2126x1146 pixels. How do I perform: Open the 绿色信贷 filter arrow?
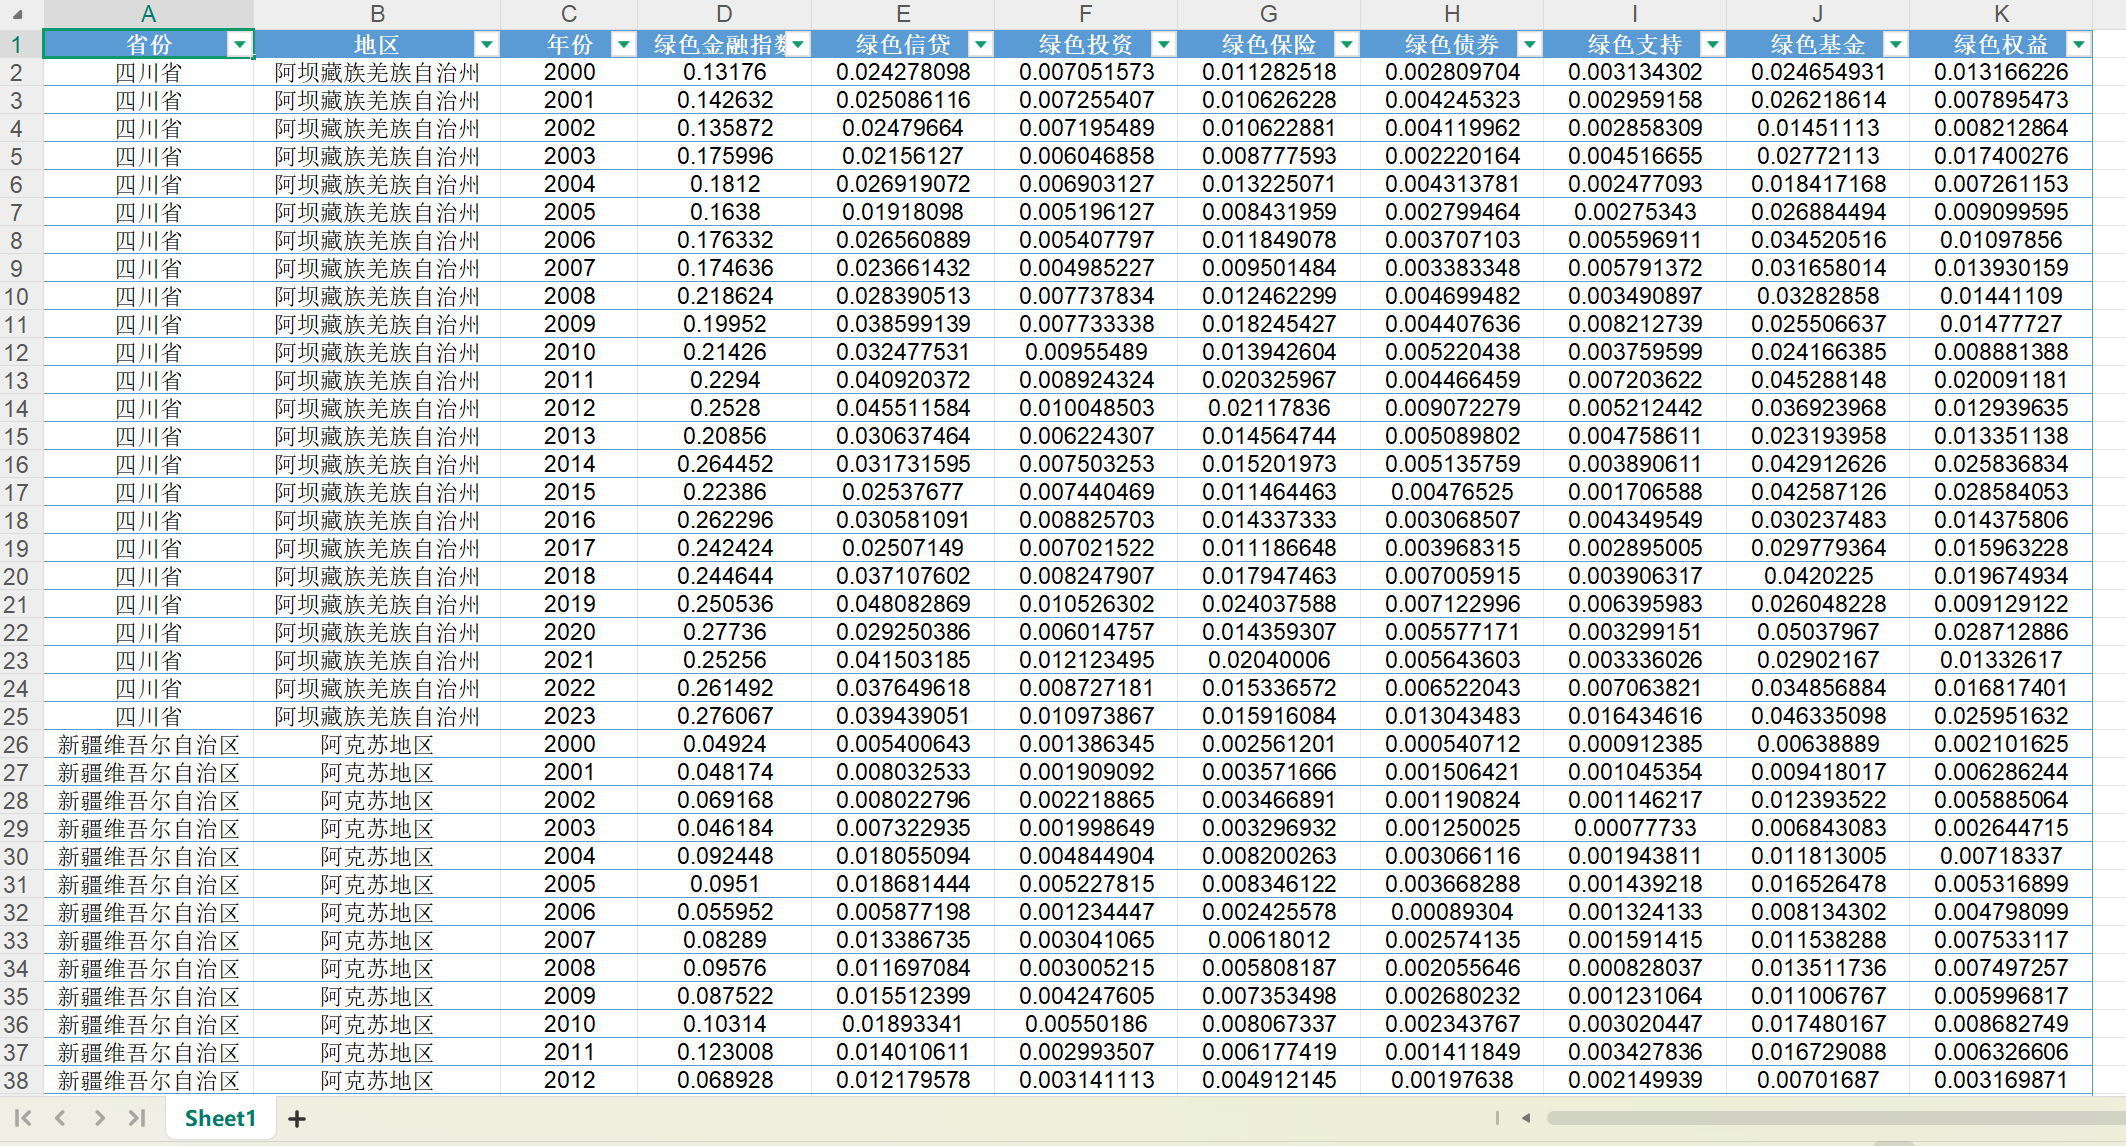point(981,44)
